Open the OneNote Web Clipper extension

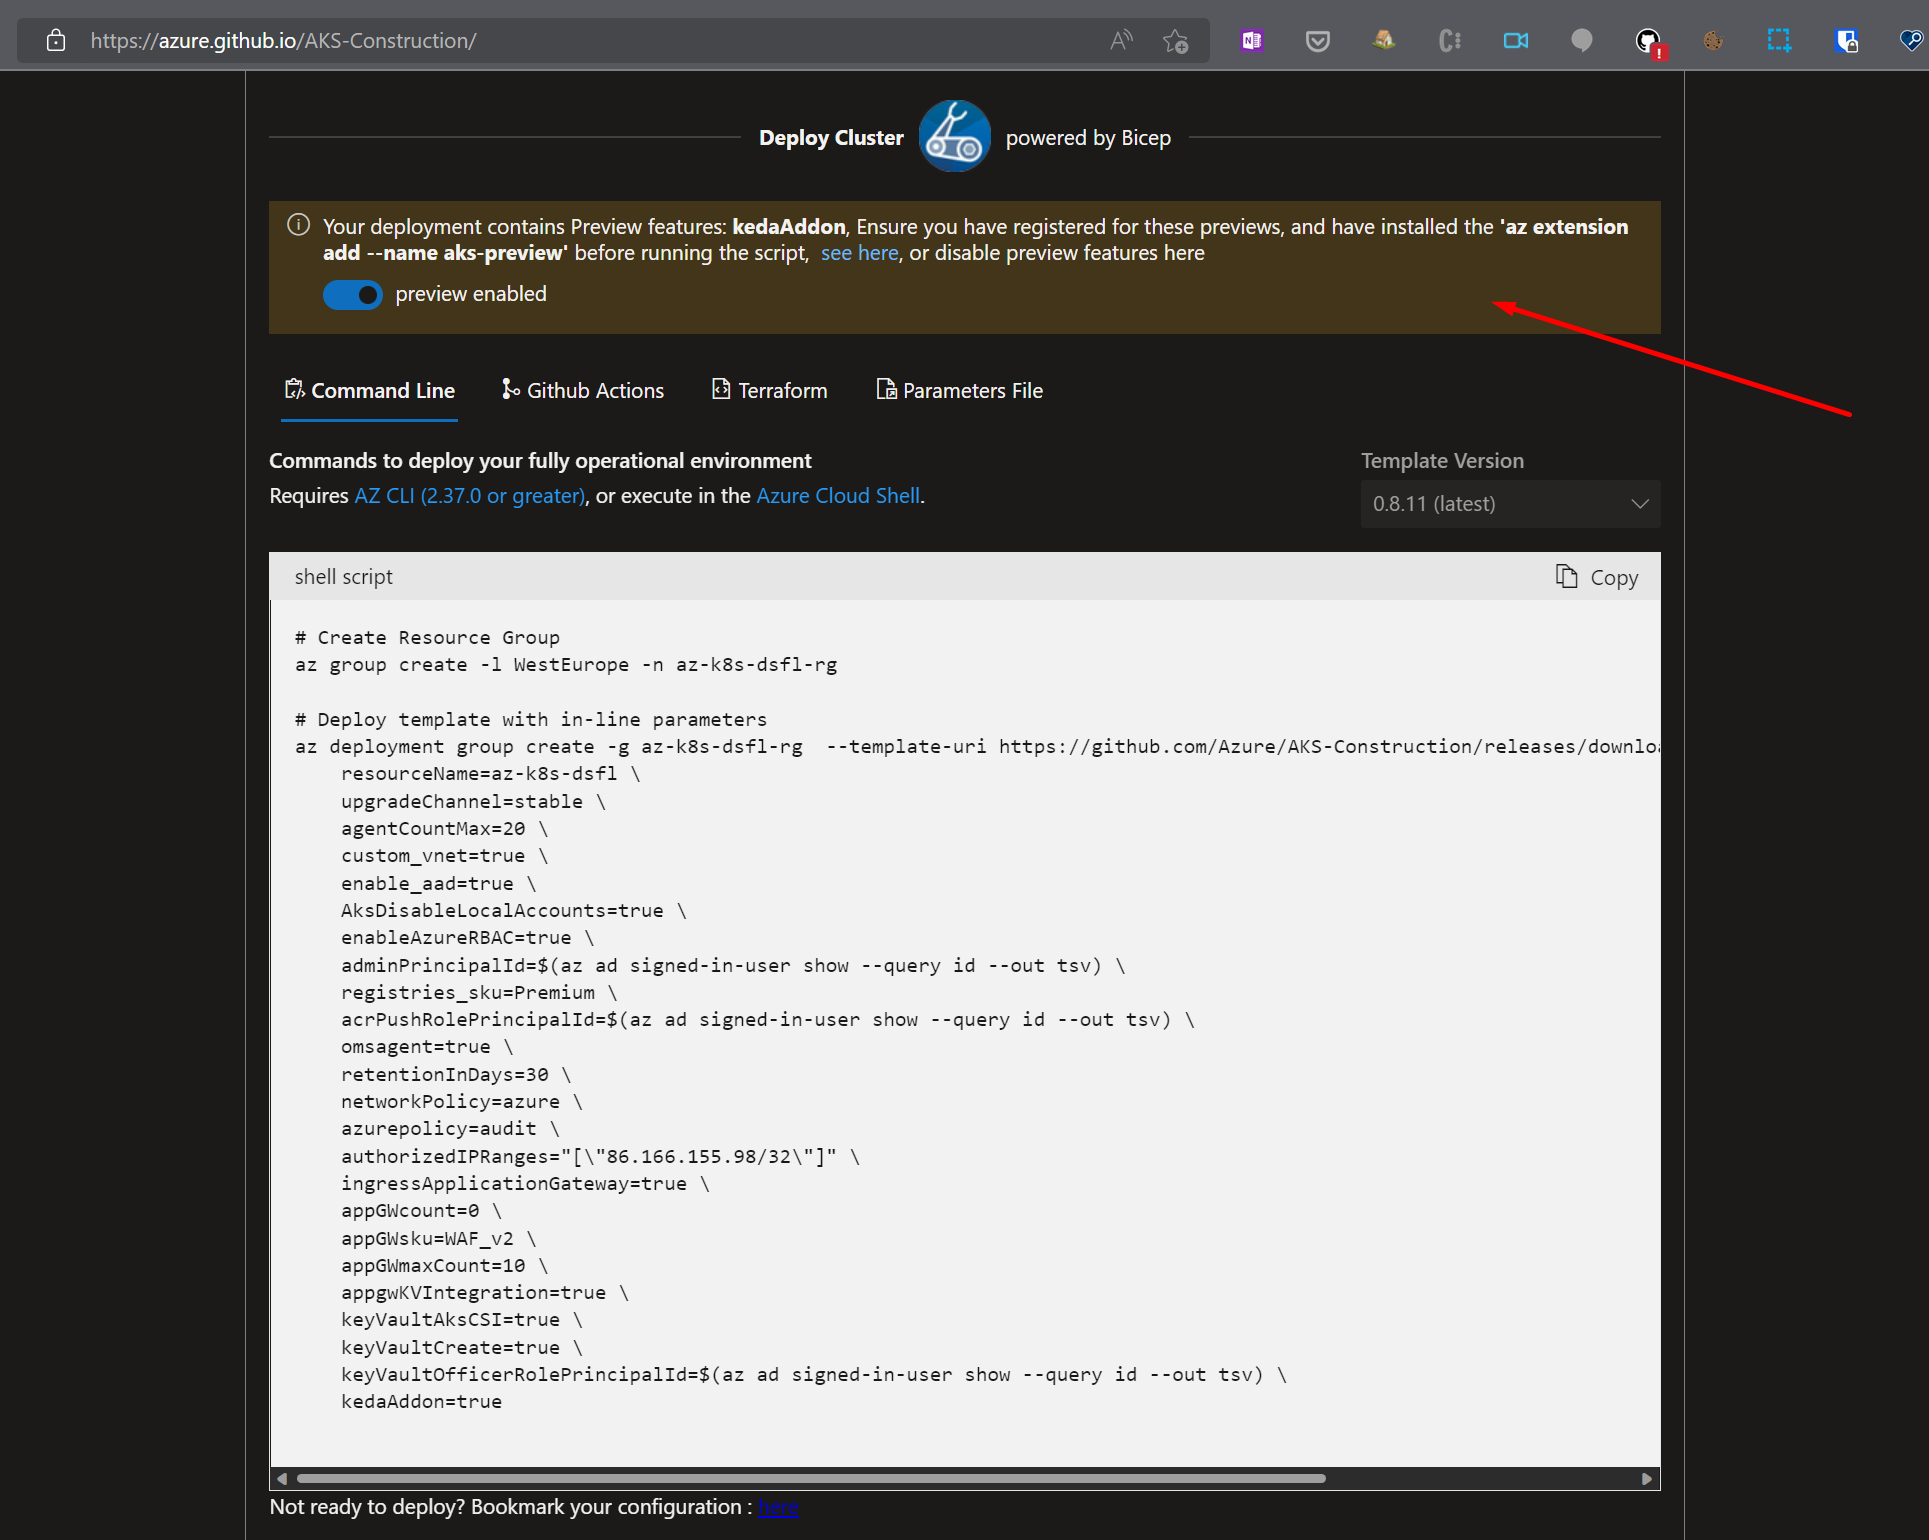coord(1250,40)
